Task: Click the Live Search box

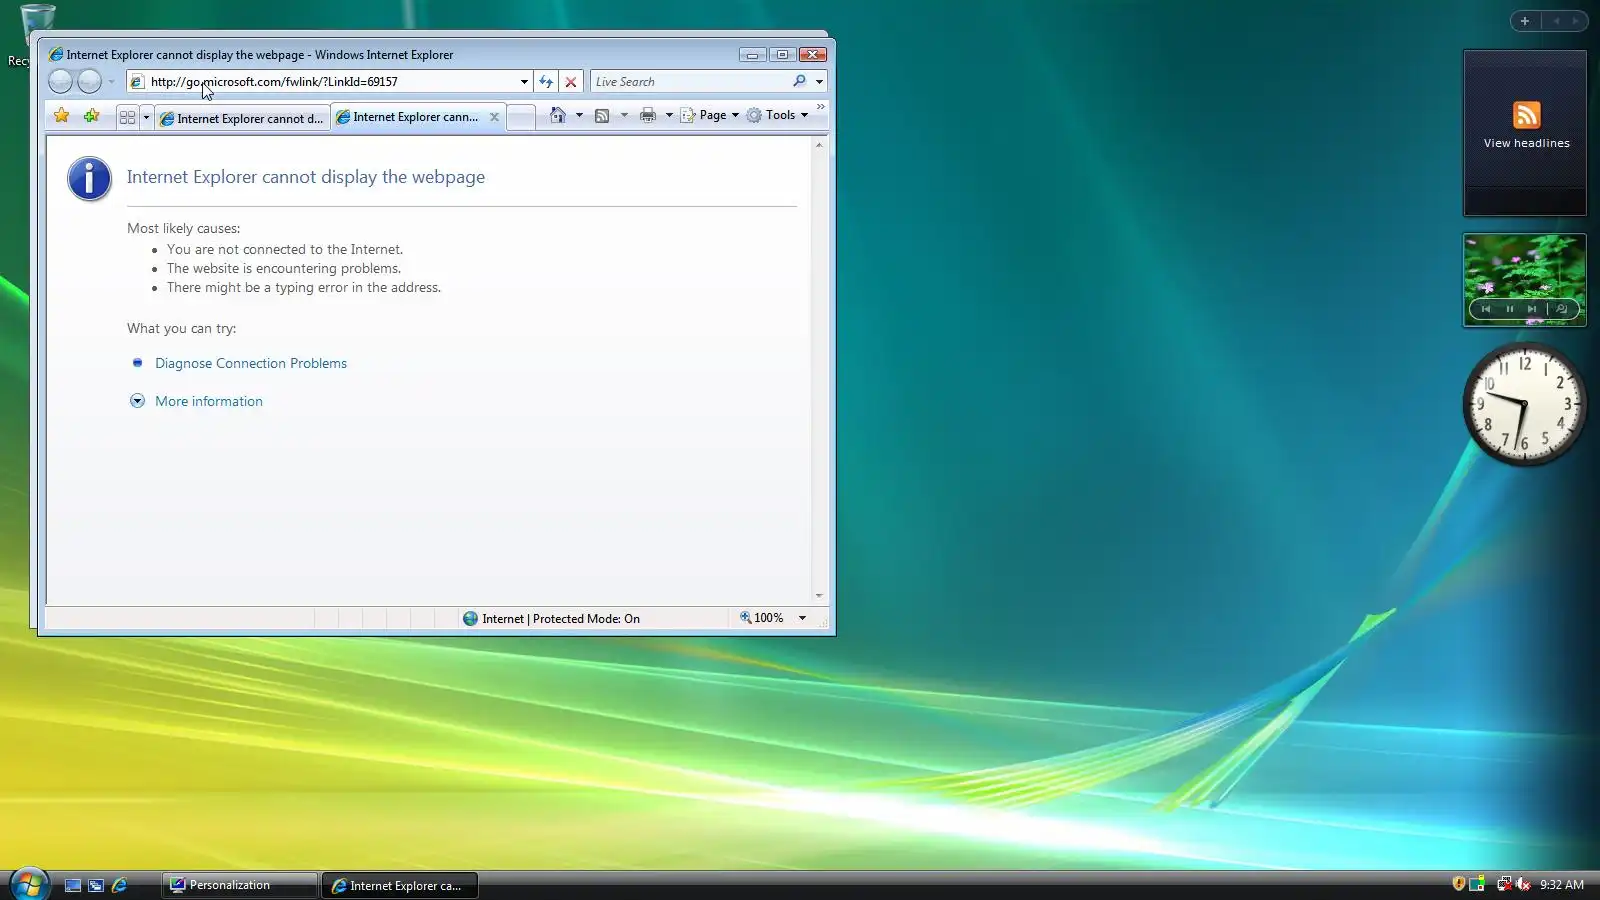Action: tap(690, 82)
